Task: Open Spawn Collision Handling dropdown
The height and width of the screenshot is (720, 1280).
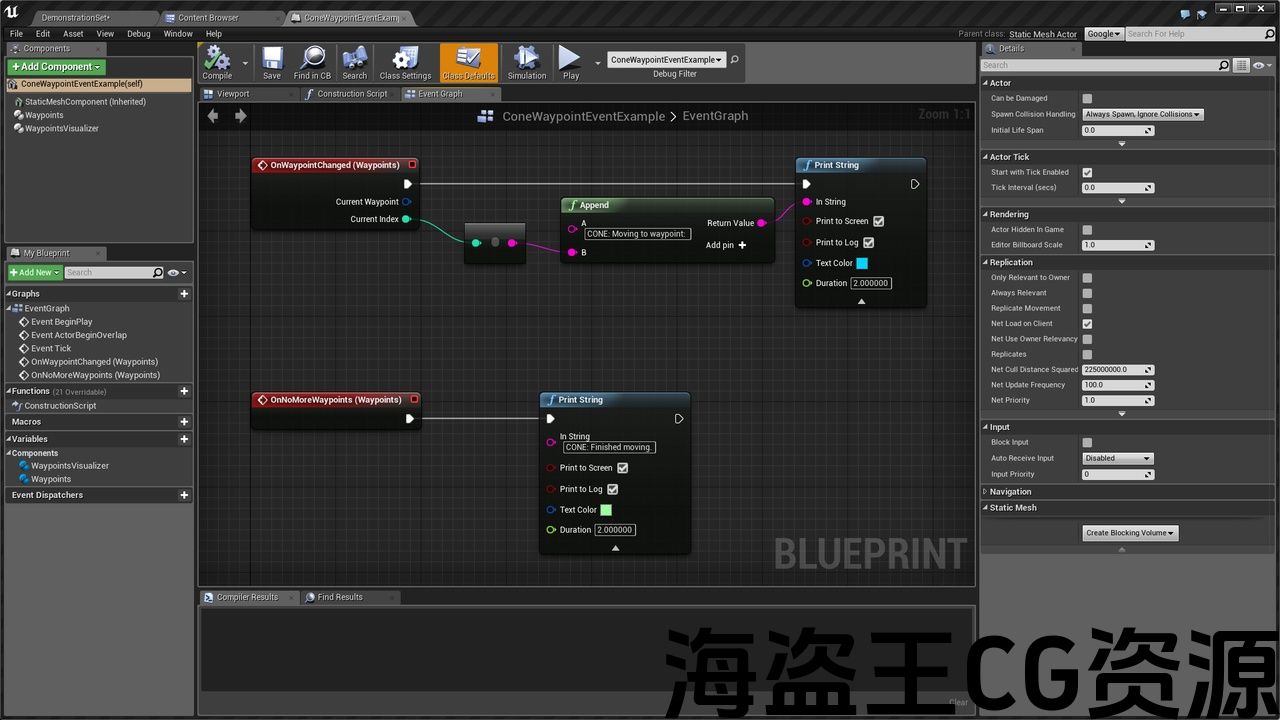Action: pos(1143,114)
